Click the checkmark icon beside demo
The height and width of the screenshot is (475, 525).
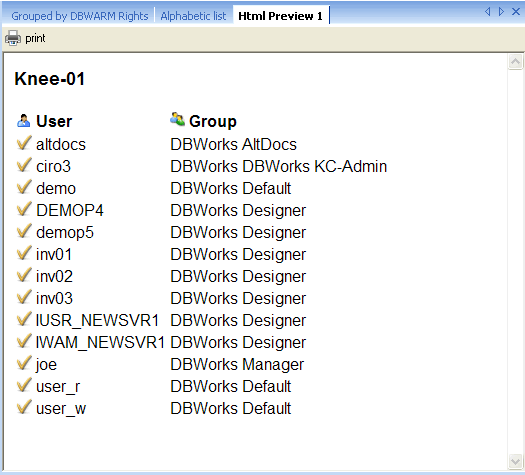pyautogui.click(x=24, y=187)
